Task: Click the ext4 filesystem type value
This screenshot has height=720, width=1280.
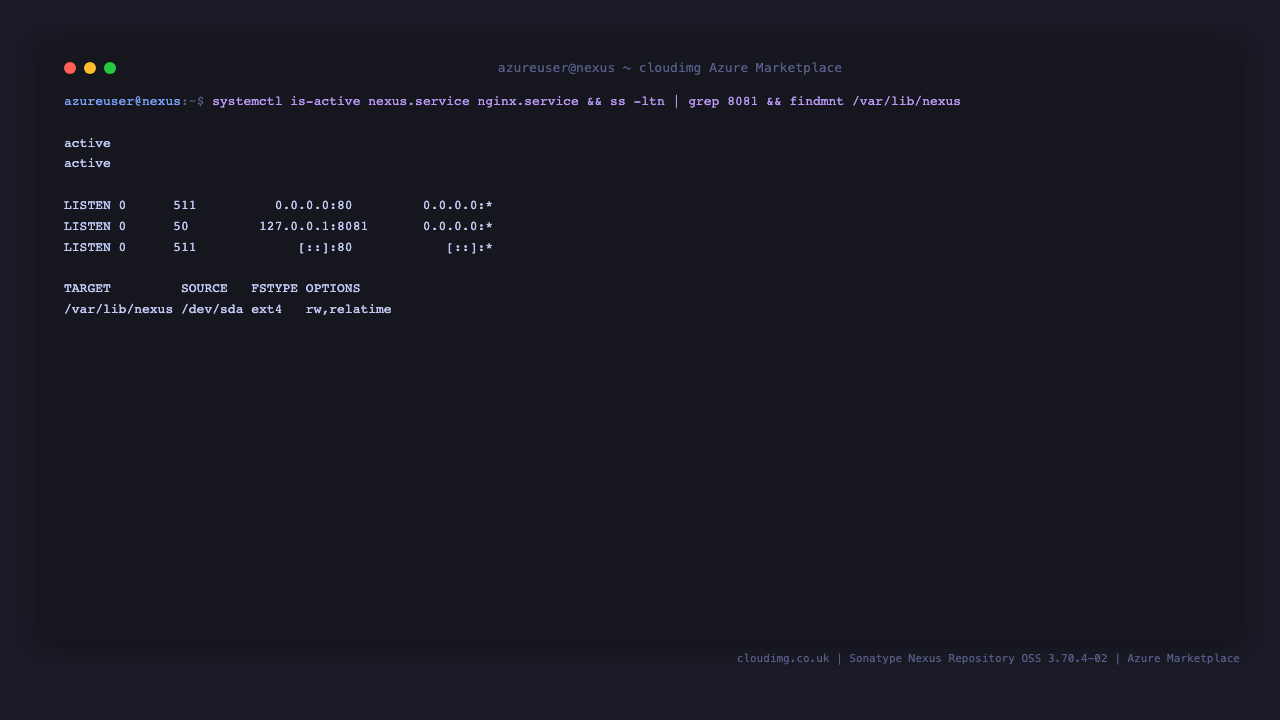Action: click(x=267, y=309)
